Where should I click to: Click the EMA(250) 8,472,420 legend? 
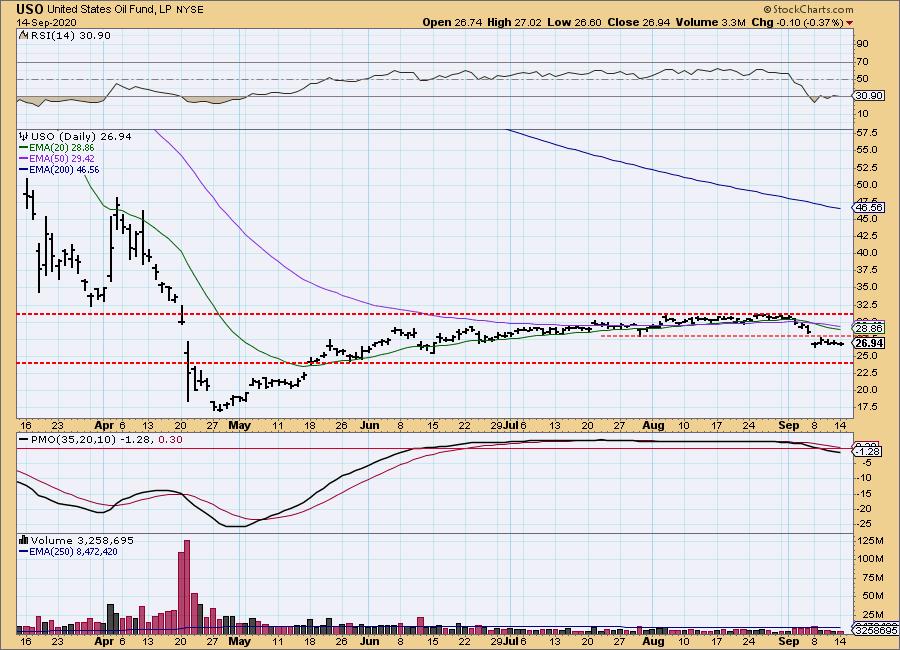coord(68,552)
